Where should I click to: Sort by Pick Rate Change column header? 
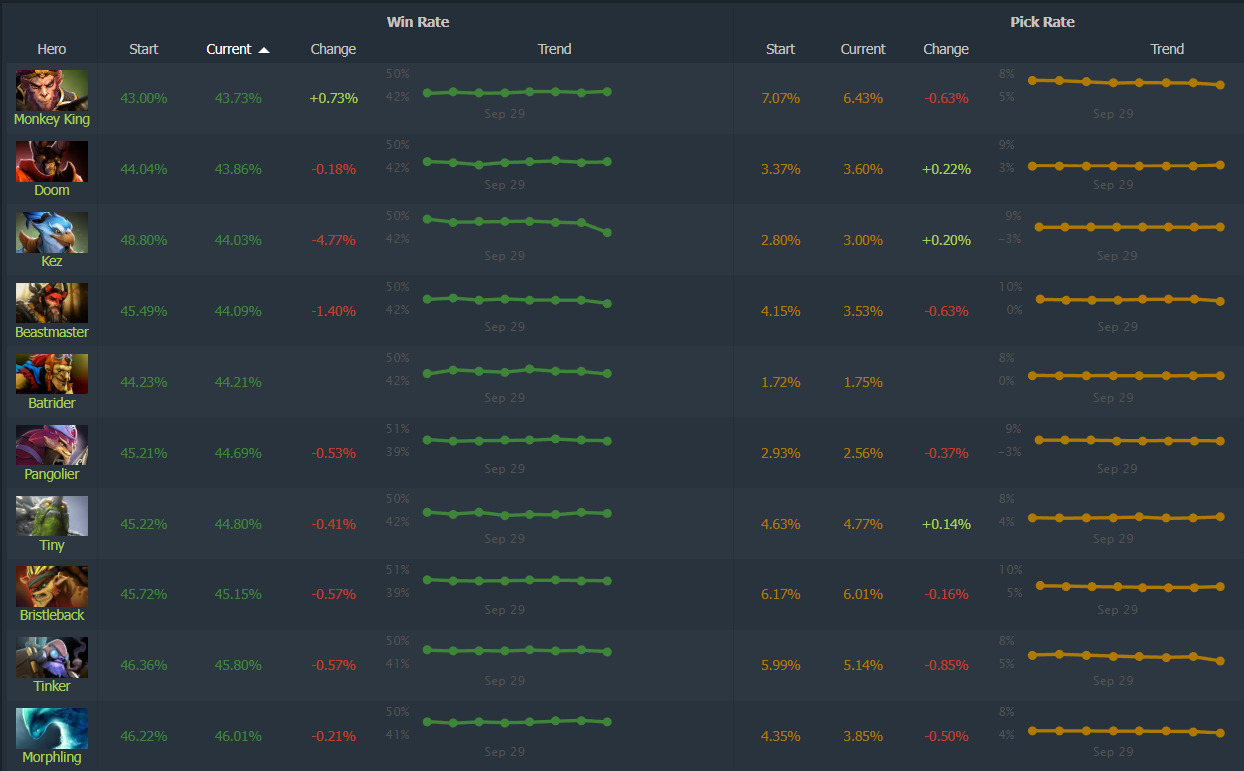tap(945, 49)
